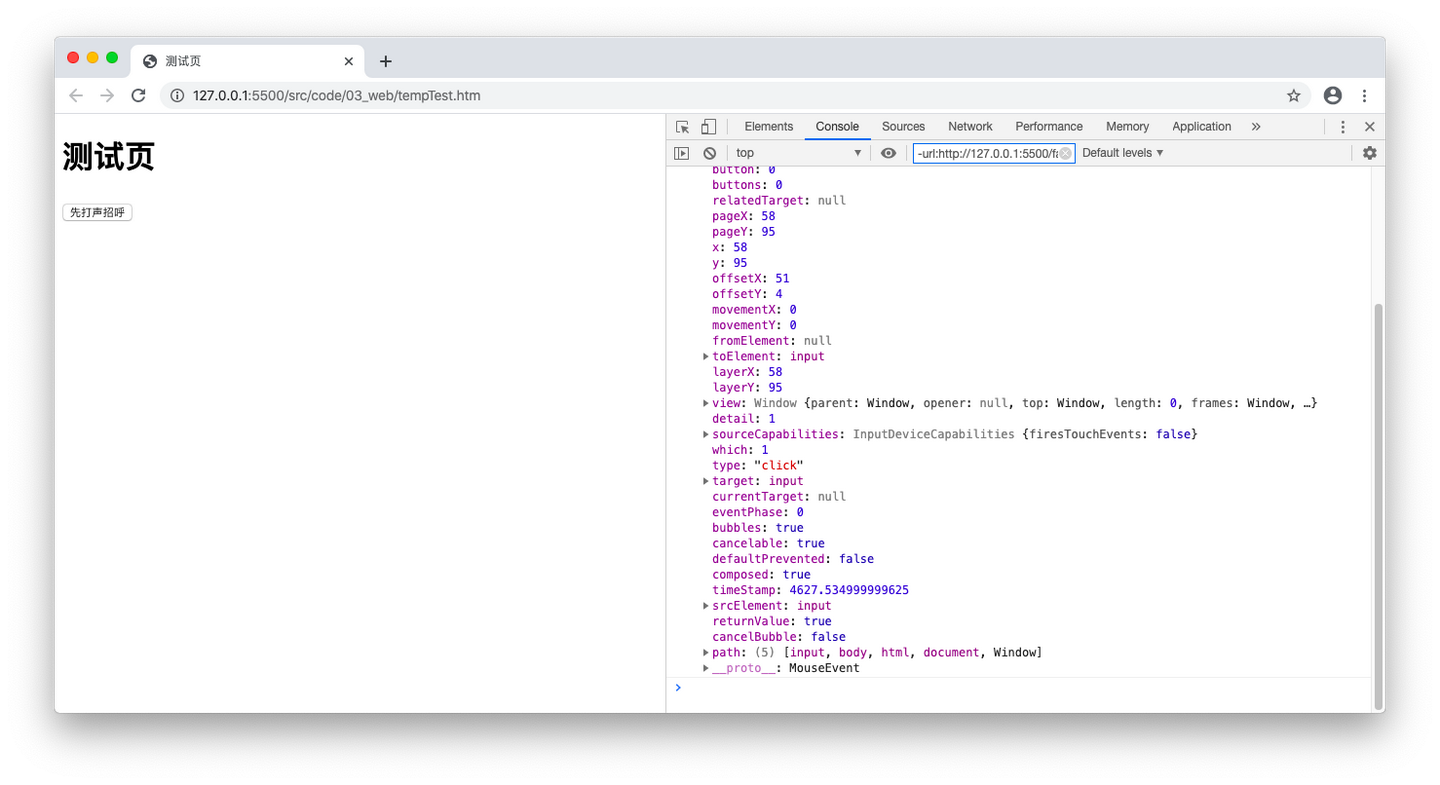Select the bubbles: true row
Viewport: 1440px width, 785px height.
pyautogui.click(x=758, y=528)
